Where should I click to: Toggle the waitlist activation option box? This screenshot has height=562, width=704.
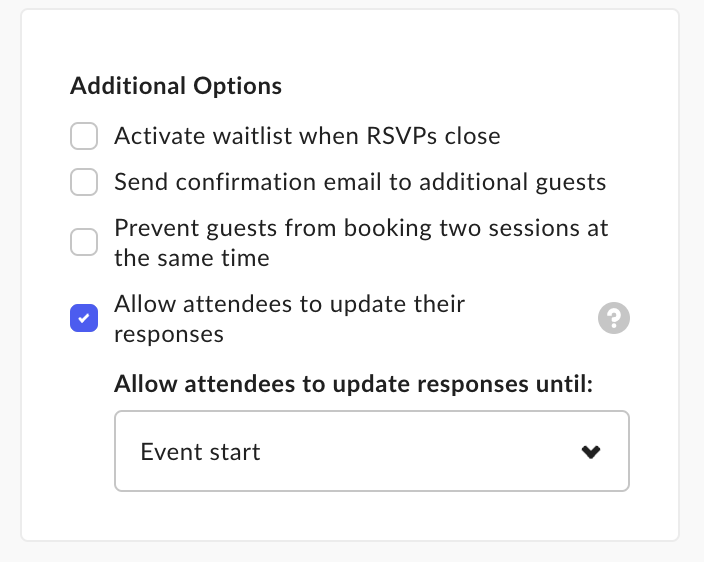pyautogui.click(x=84, y=136)
